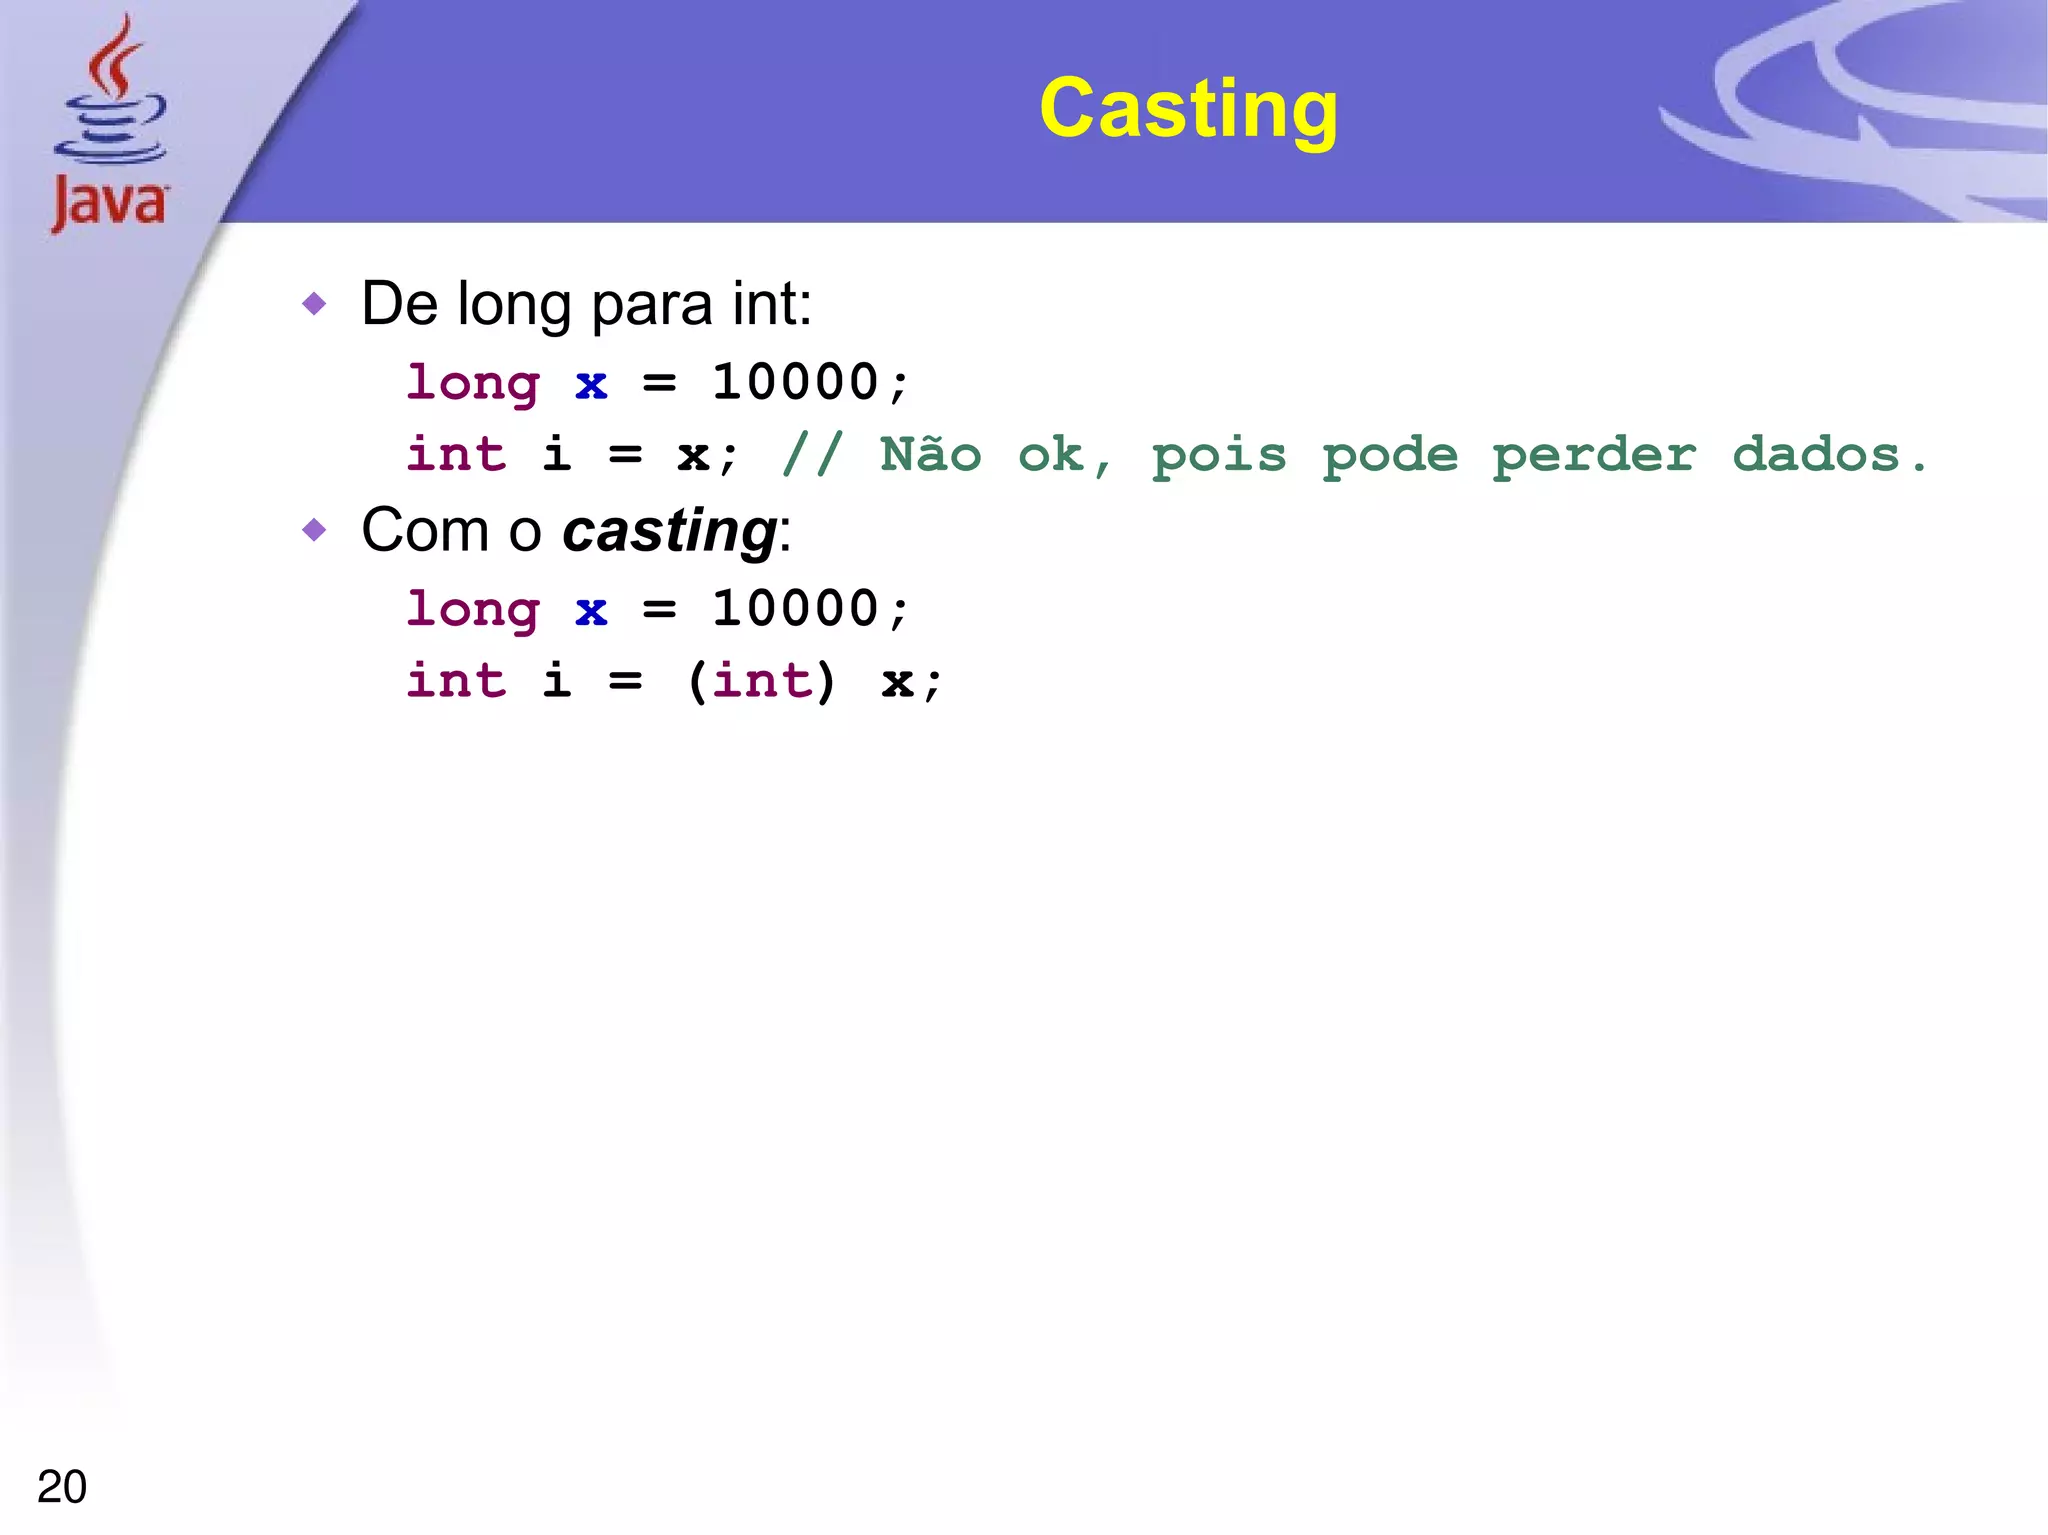Click the first "long x = 10000;" code line

(658, 383)
